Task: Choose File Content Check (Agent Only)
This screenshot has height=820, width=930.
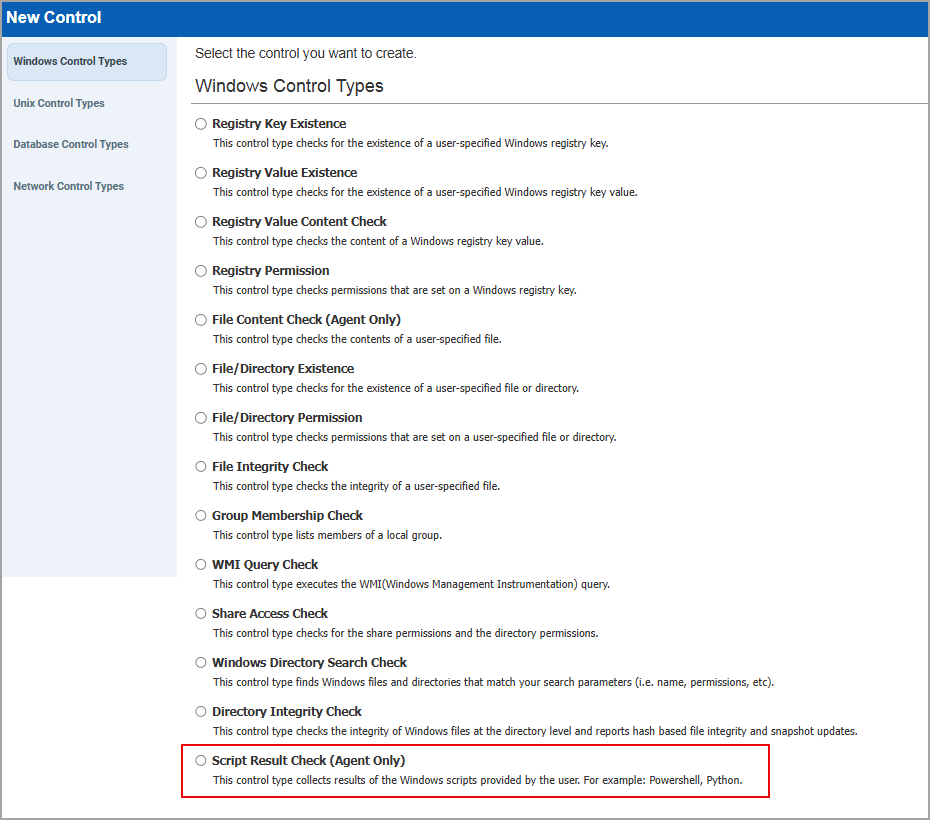Action: coord(201,320)
